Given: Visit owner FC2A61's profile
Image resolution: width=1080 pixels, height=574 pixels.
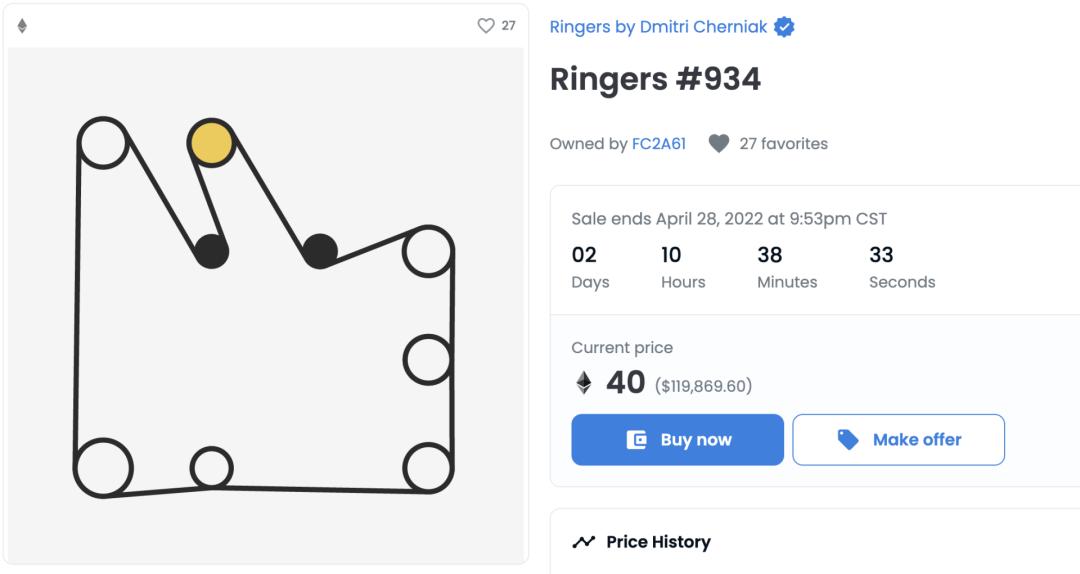Looking at the screenshot, I should (x=659, y=144).
